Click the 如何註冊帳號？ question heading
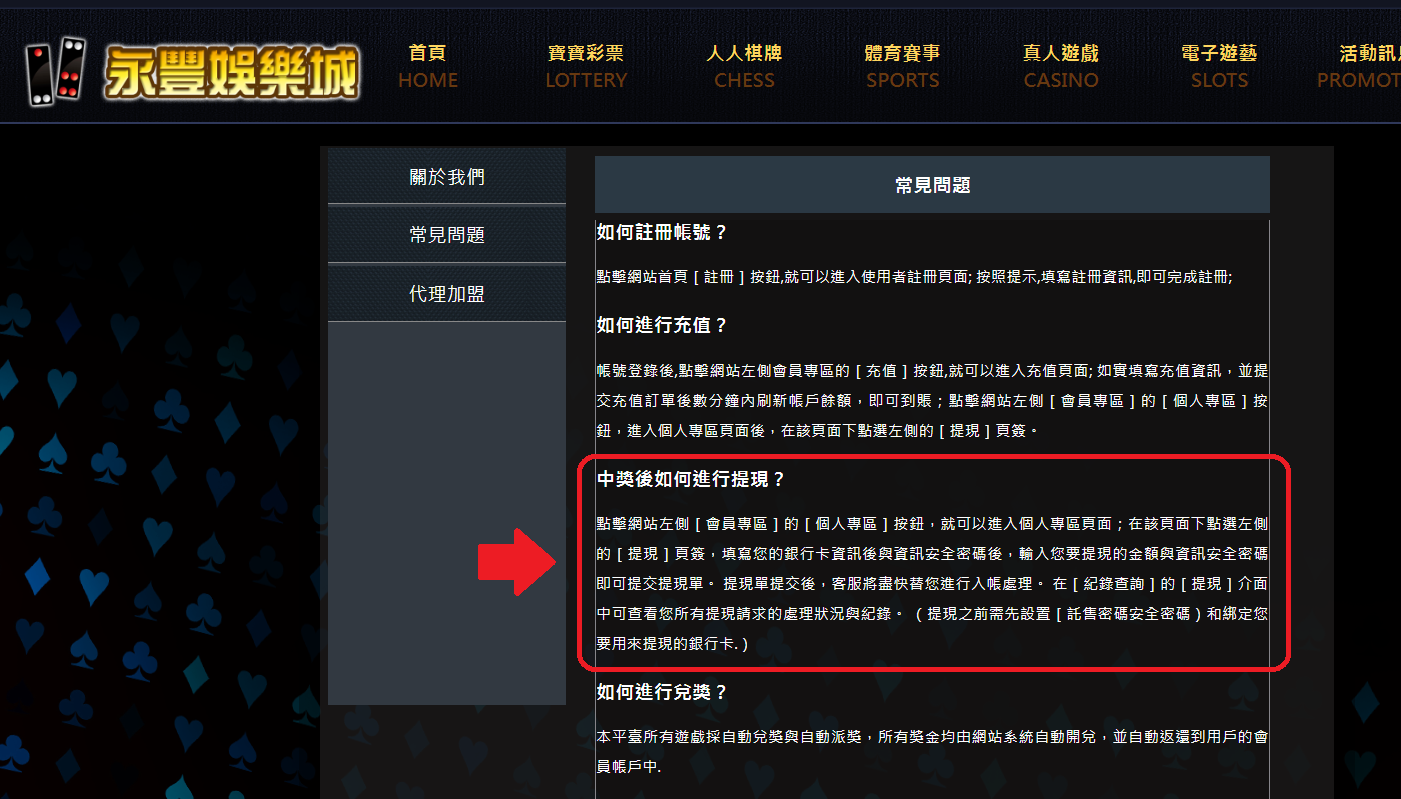 click(x=662, y=233)
